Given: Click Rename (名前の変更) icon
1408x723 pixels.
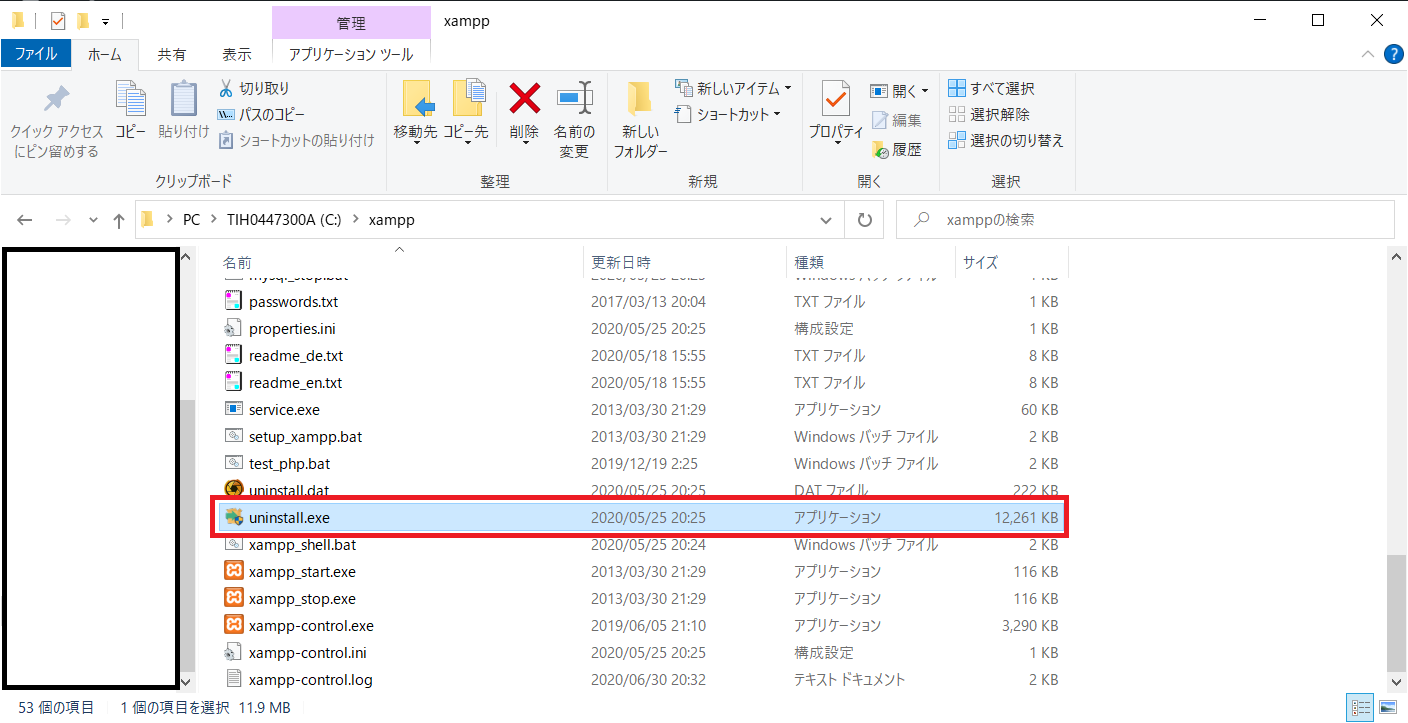Looking at the screenshot, I should pyautogui.click(x=574, y=98).
